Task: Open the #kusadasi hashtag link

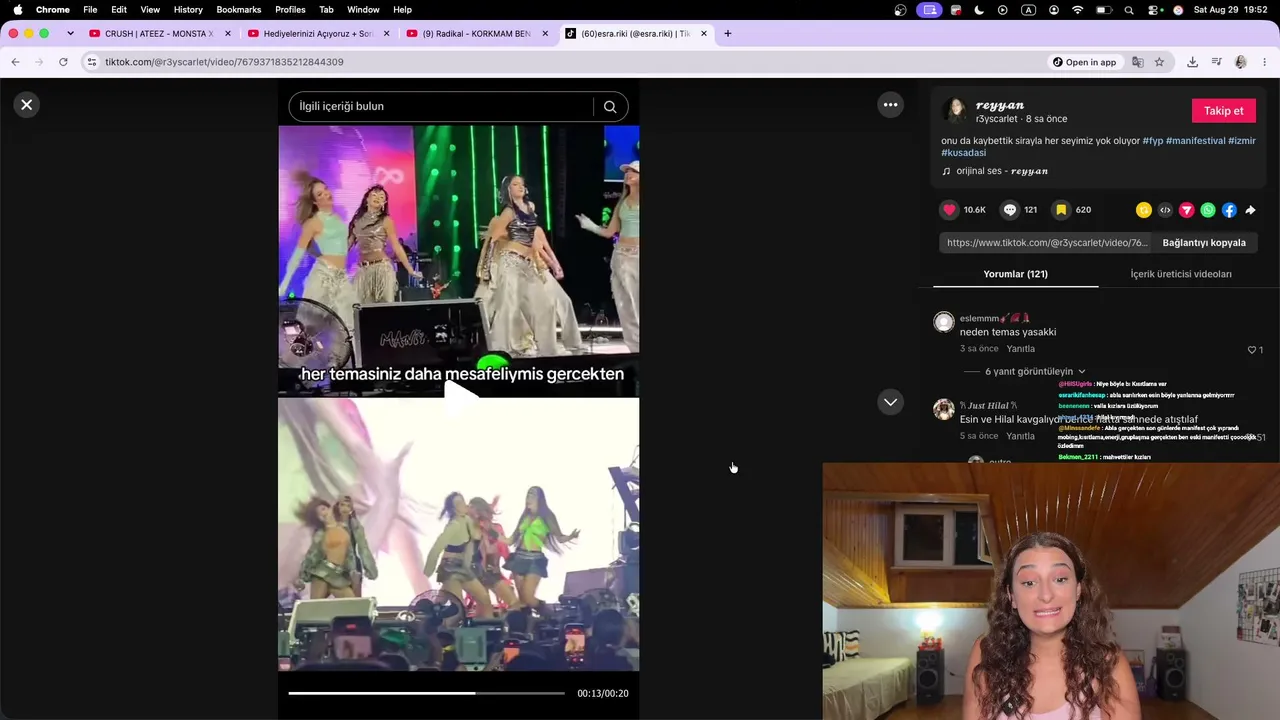Action: pos(964,153)
